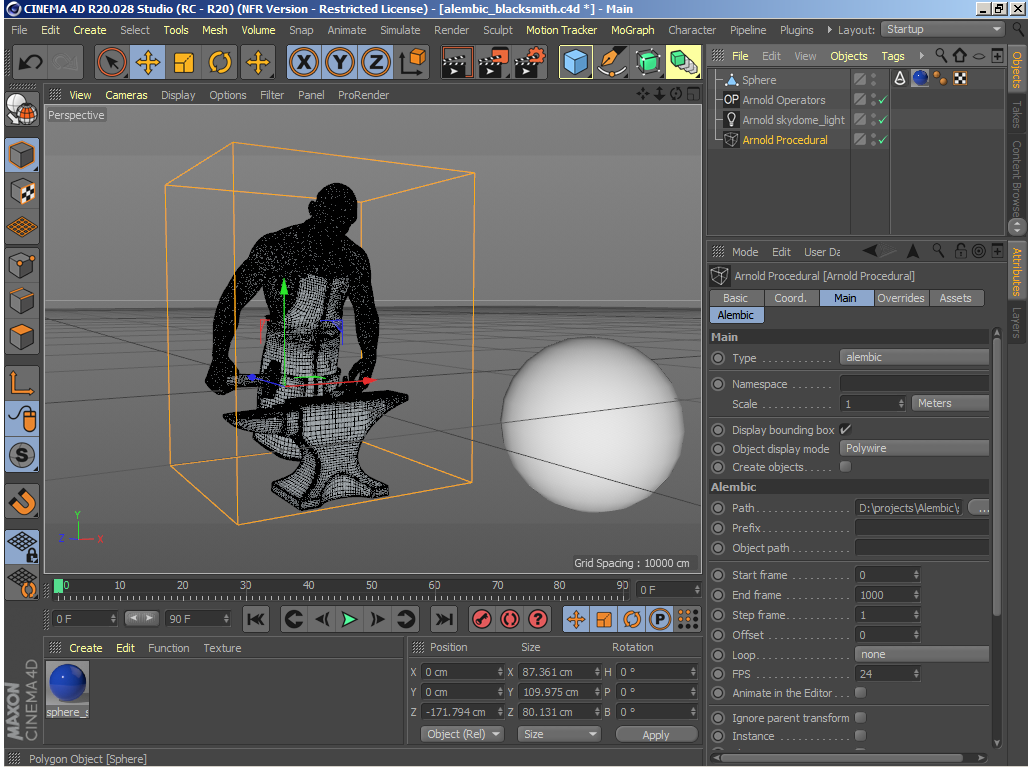Toggle Y axis lock
Screen dimensions: 1028x768
(x=340, y=63)
